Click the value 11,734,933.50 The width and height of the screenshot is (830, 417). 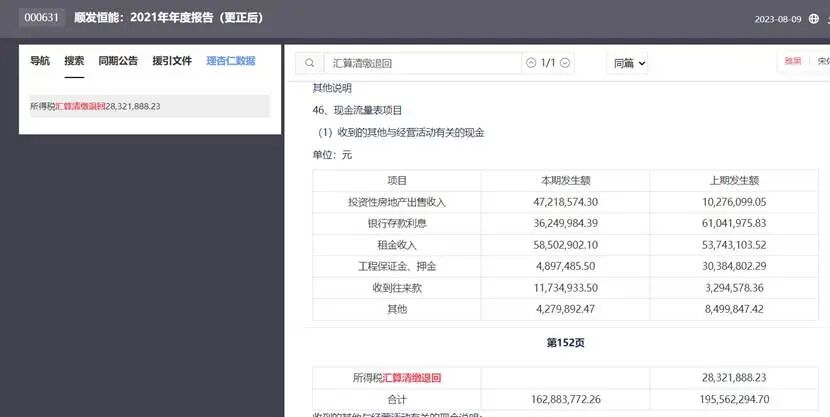[x=565, y=288]
